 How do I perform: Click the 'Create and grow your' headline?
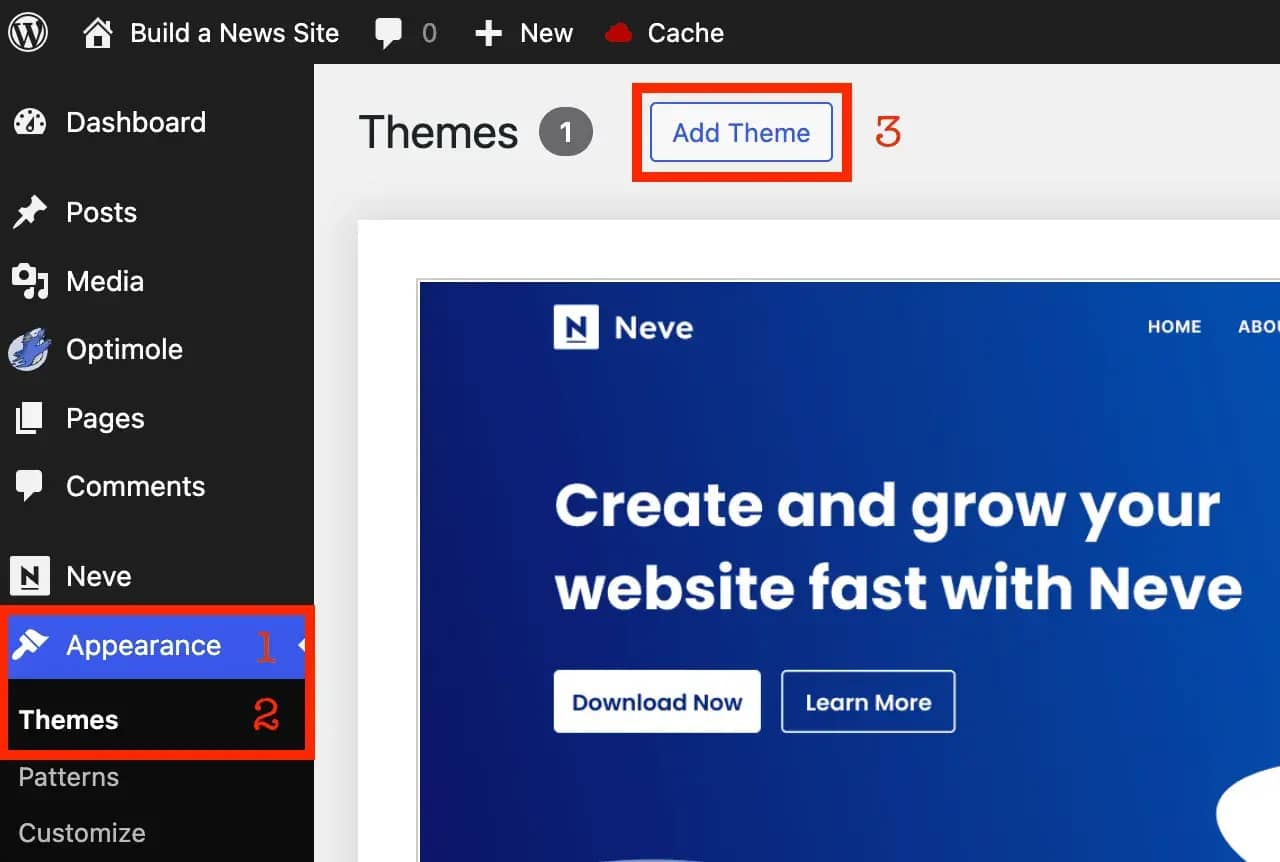point(887,507)
